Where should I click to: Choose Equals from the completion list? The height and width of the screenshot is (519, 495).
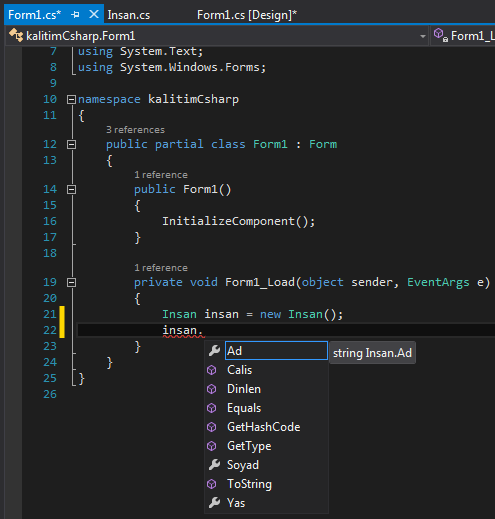click(244, 408)
